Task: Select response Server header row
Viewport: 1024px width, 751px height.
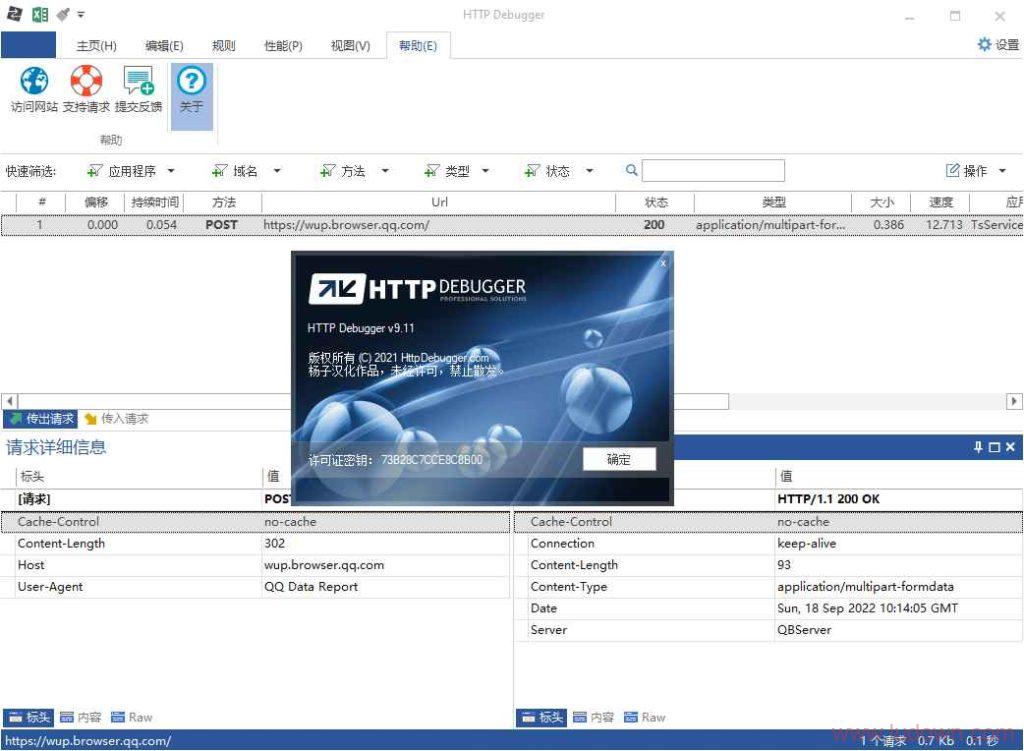Action: [768, 630]
